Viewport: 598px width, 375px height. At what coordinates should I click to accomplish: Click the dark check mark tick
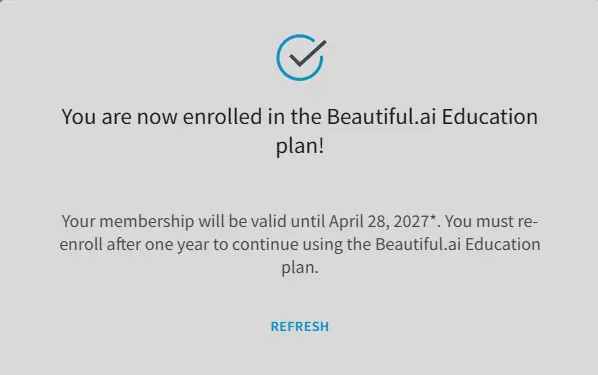(308, 53)
